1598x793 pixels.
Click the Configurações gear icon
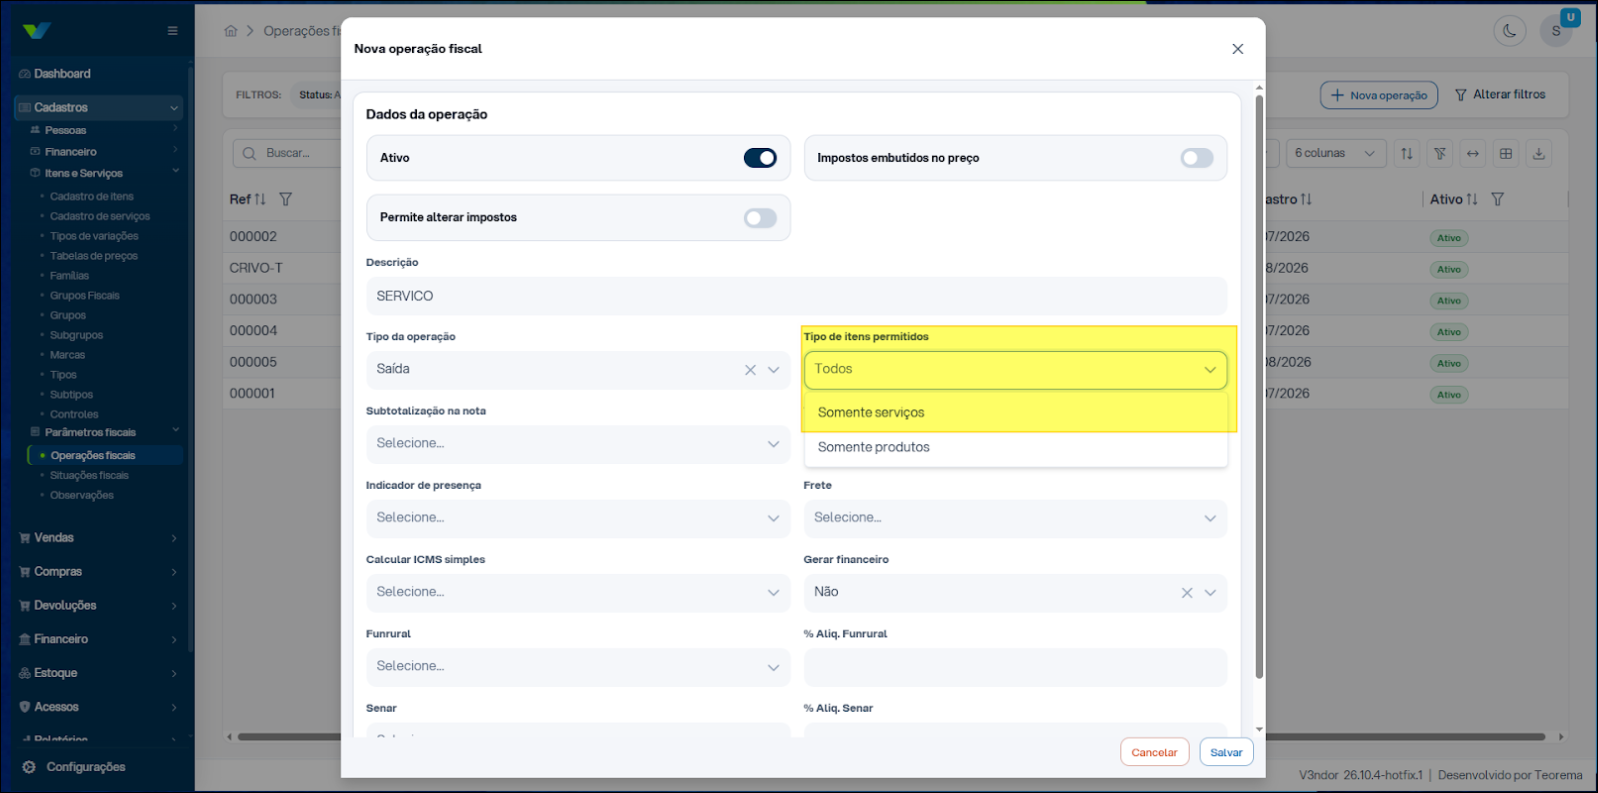29,767
